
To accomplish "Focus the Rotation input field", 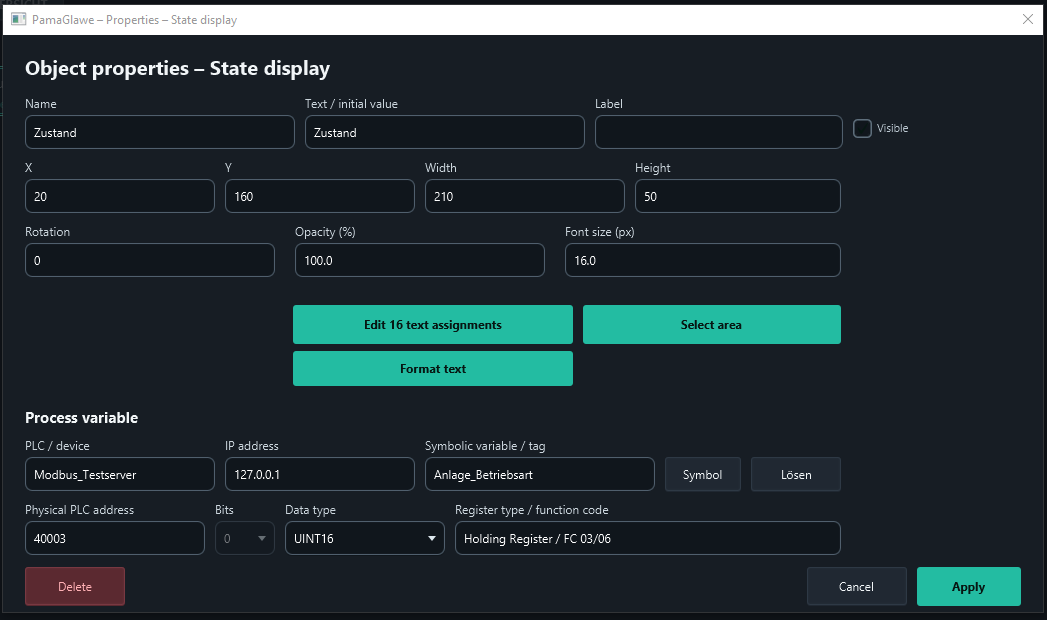I will [150, 260].
